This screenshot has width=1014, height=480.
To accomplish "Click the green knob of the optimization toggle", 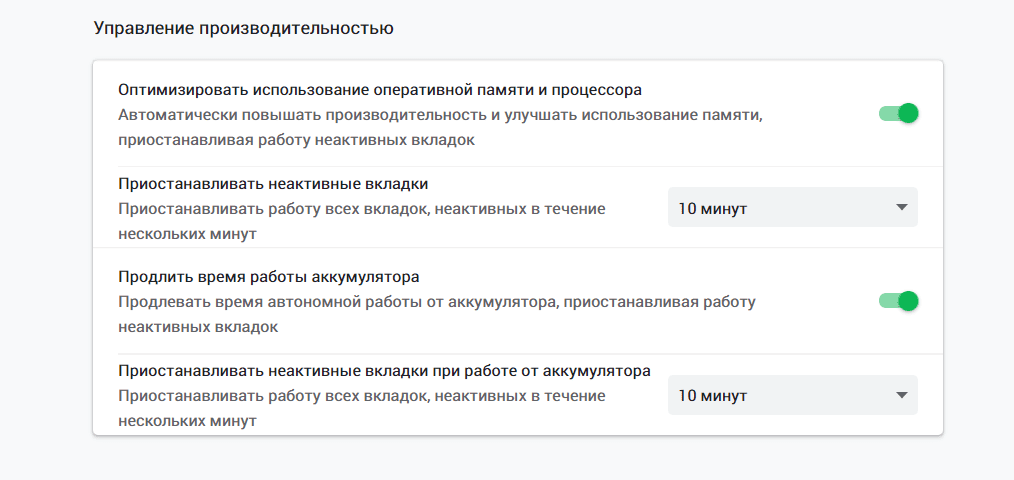I will click(x=908, y=113).
